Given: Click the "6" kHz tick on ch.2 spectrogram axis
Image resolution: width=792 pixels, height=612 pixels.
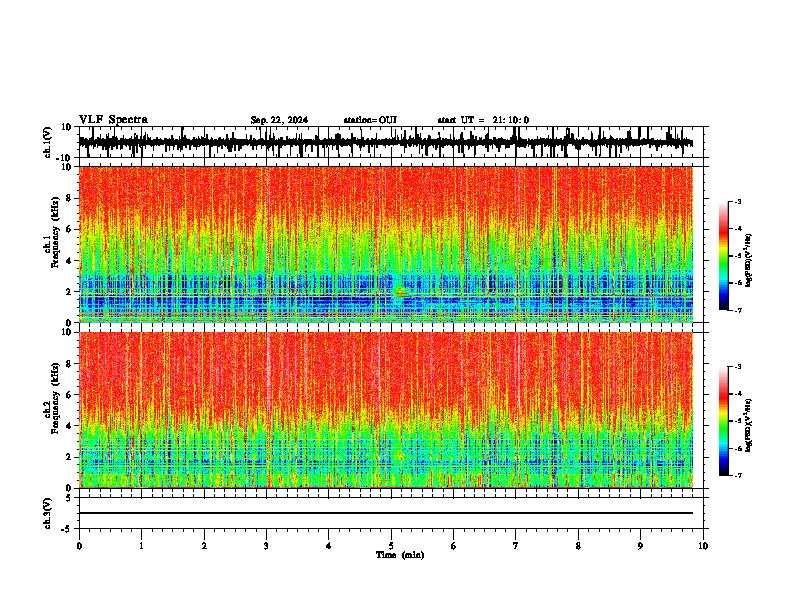Looking at the screenshot, I should [70, 395].
